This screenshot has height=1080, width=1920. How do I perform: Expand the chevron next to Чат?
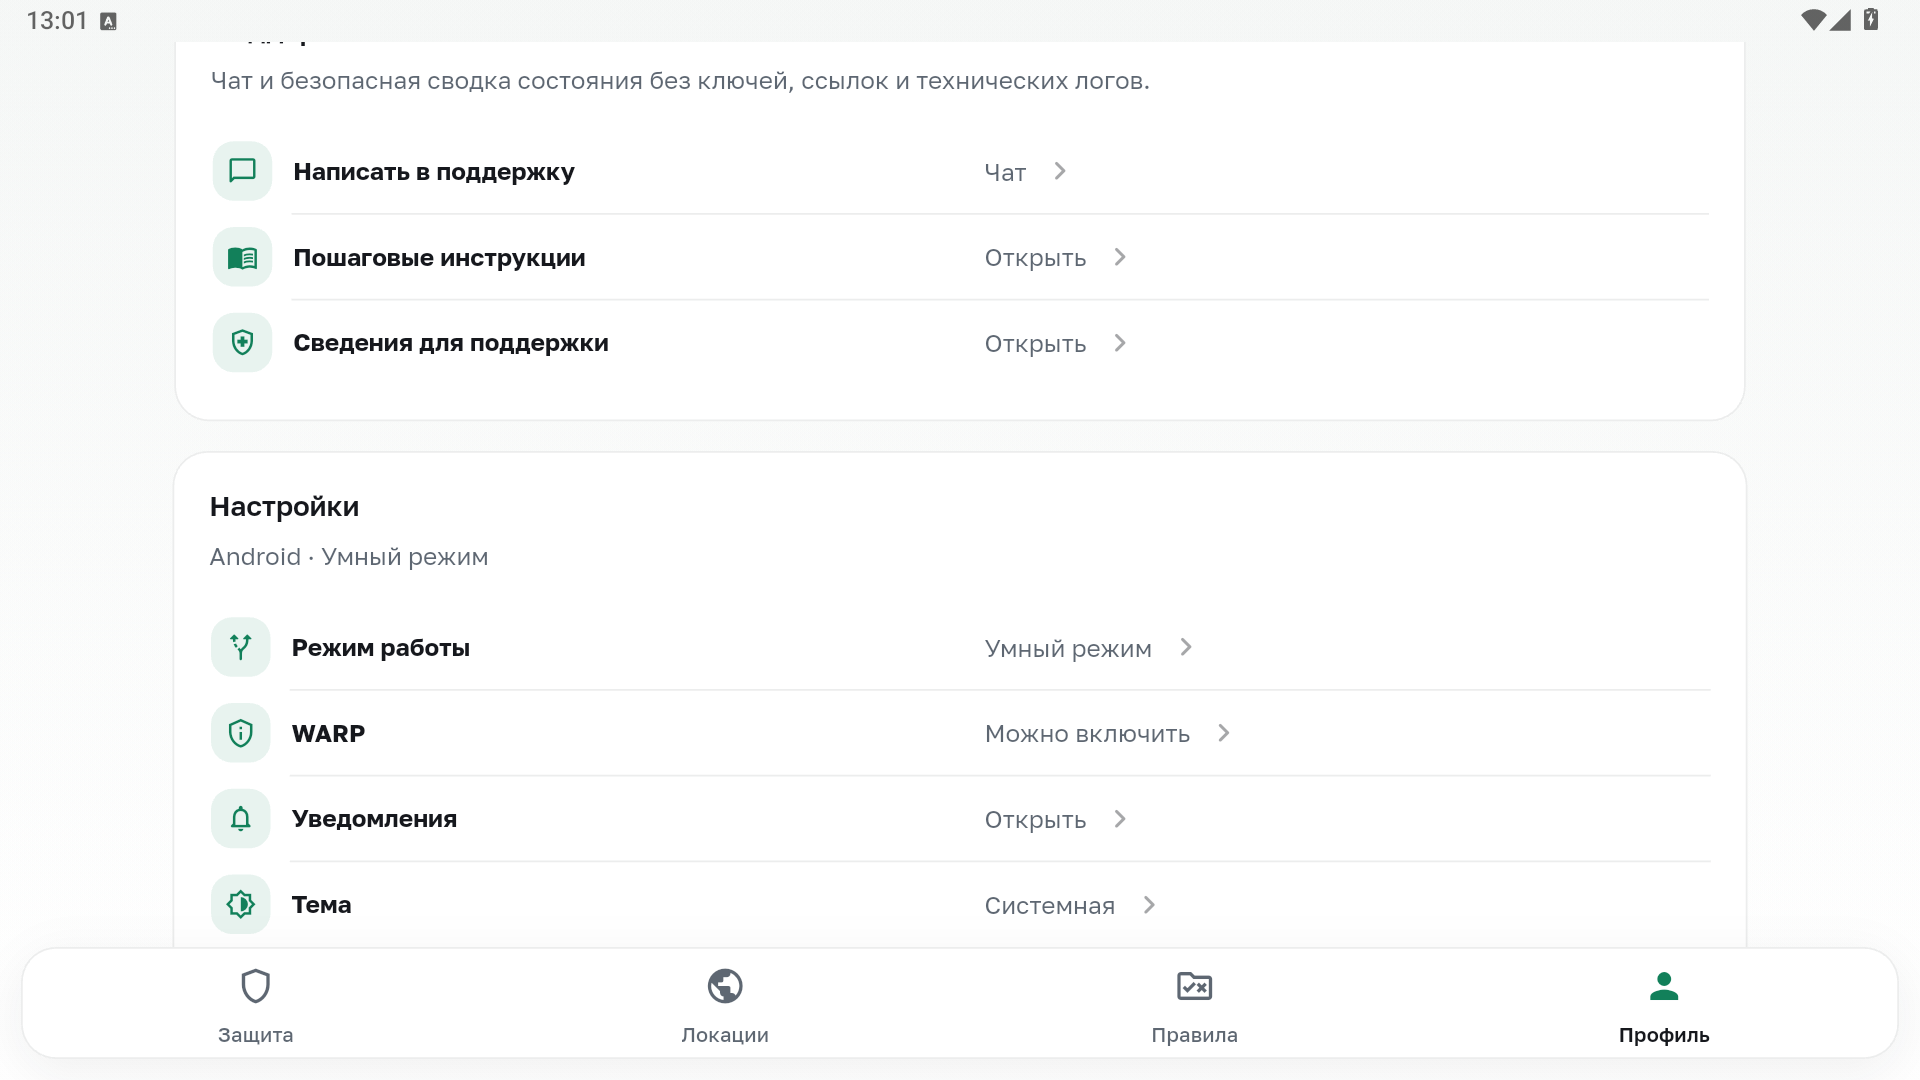tap(1060, 171)
